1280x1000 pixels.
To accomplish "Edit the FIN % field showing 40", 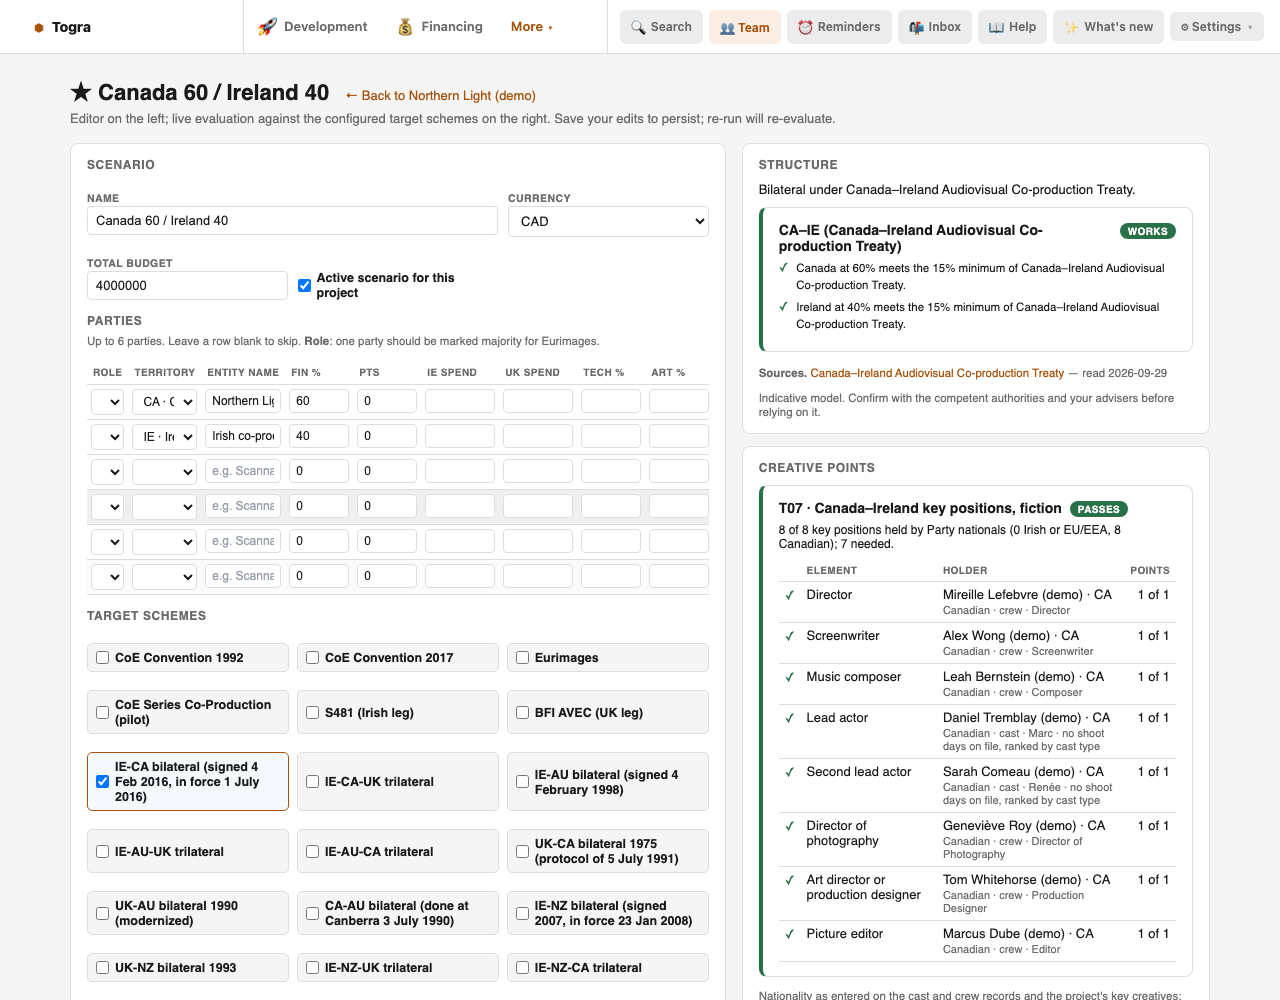I will tap(319, 436).
